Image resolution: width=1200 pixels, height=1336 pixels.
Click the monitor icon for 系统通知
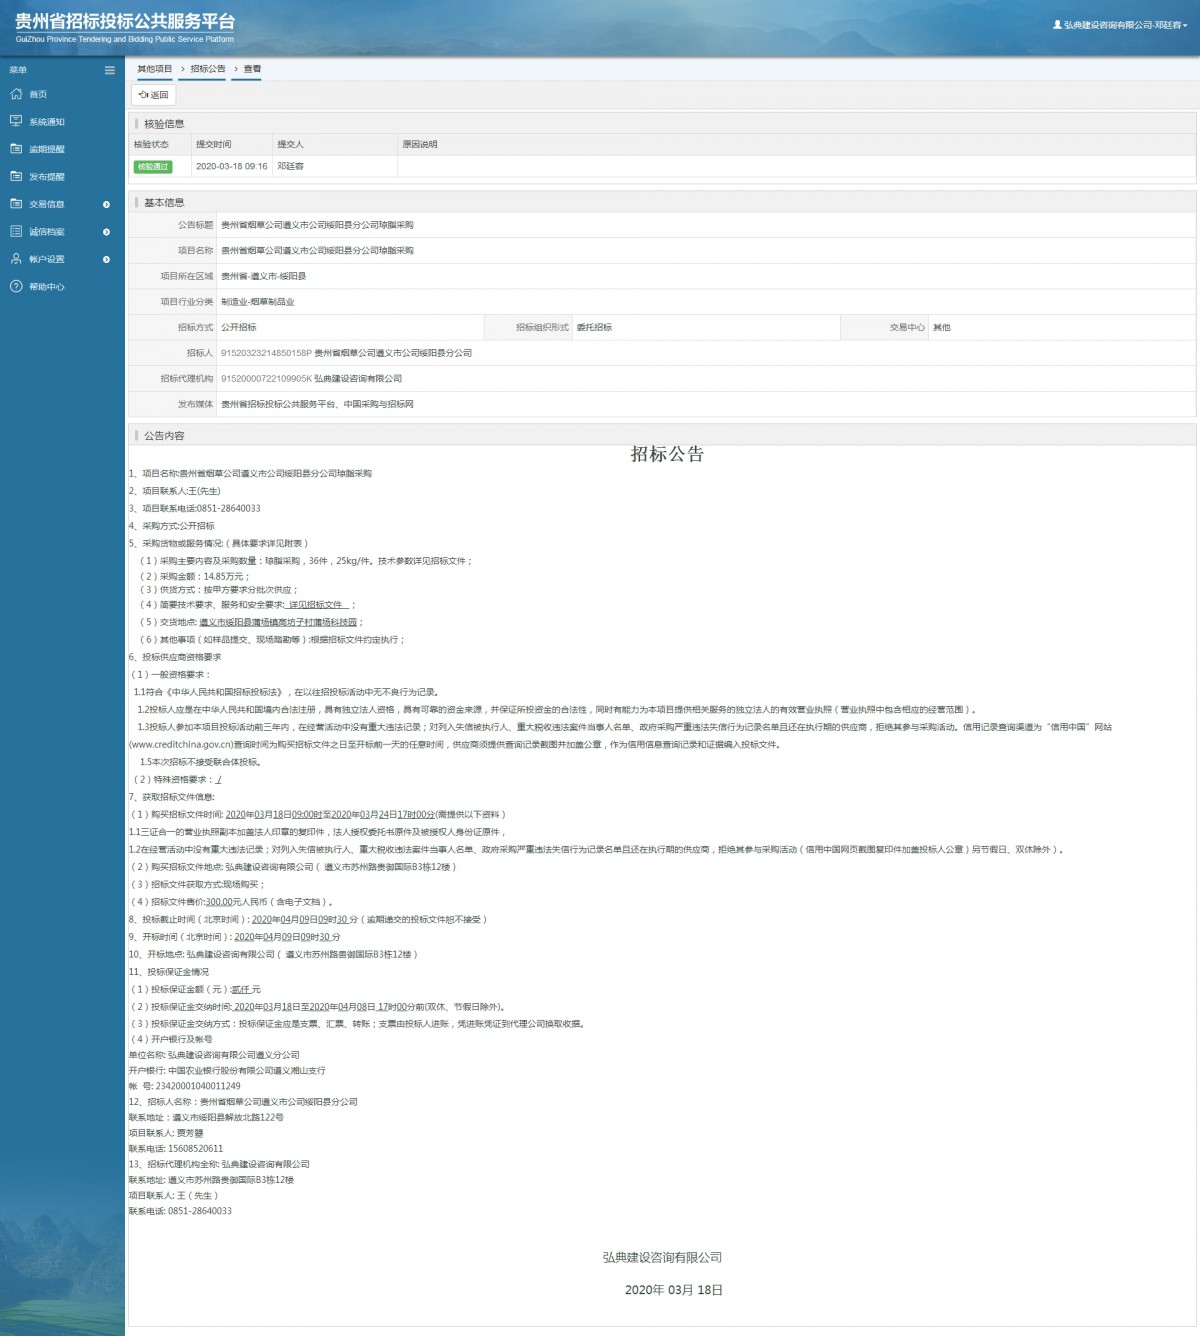(x=16, y=121)
